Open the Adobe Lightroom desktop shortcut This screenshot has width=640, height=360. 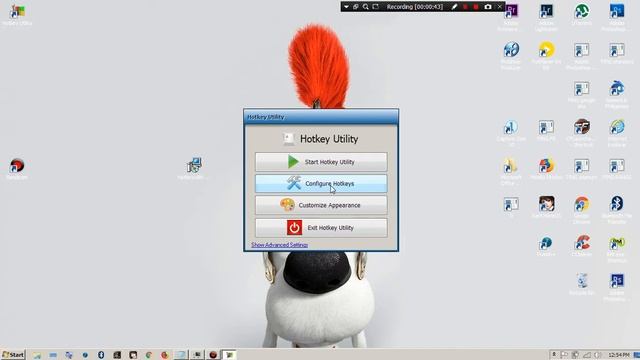(x=546, y=16)
